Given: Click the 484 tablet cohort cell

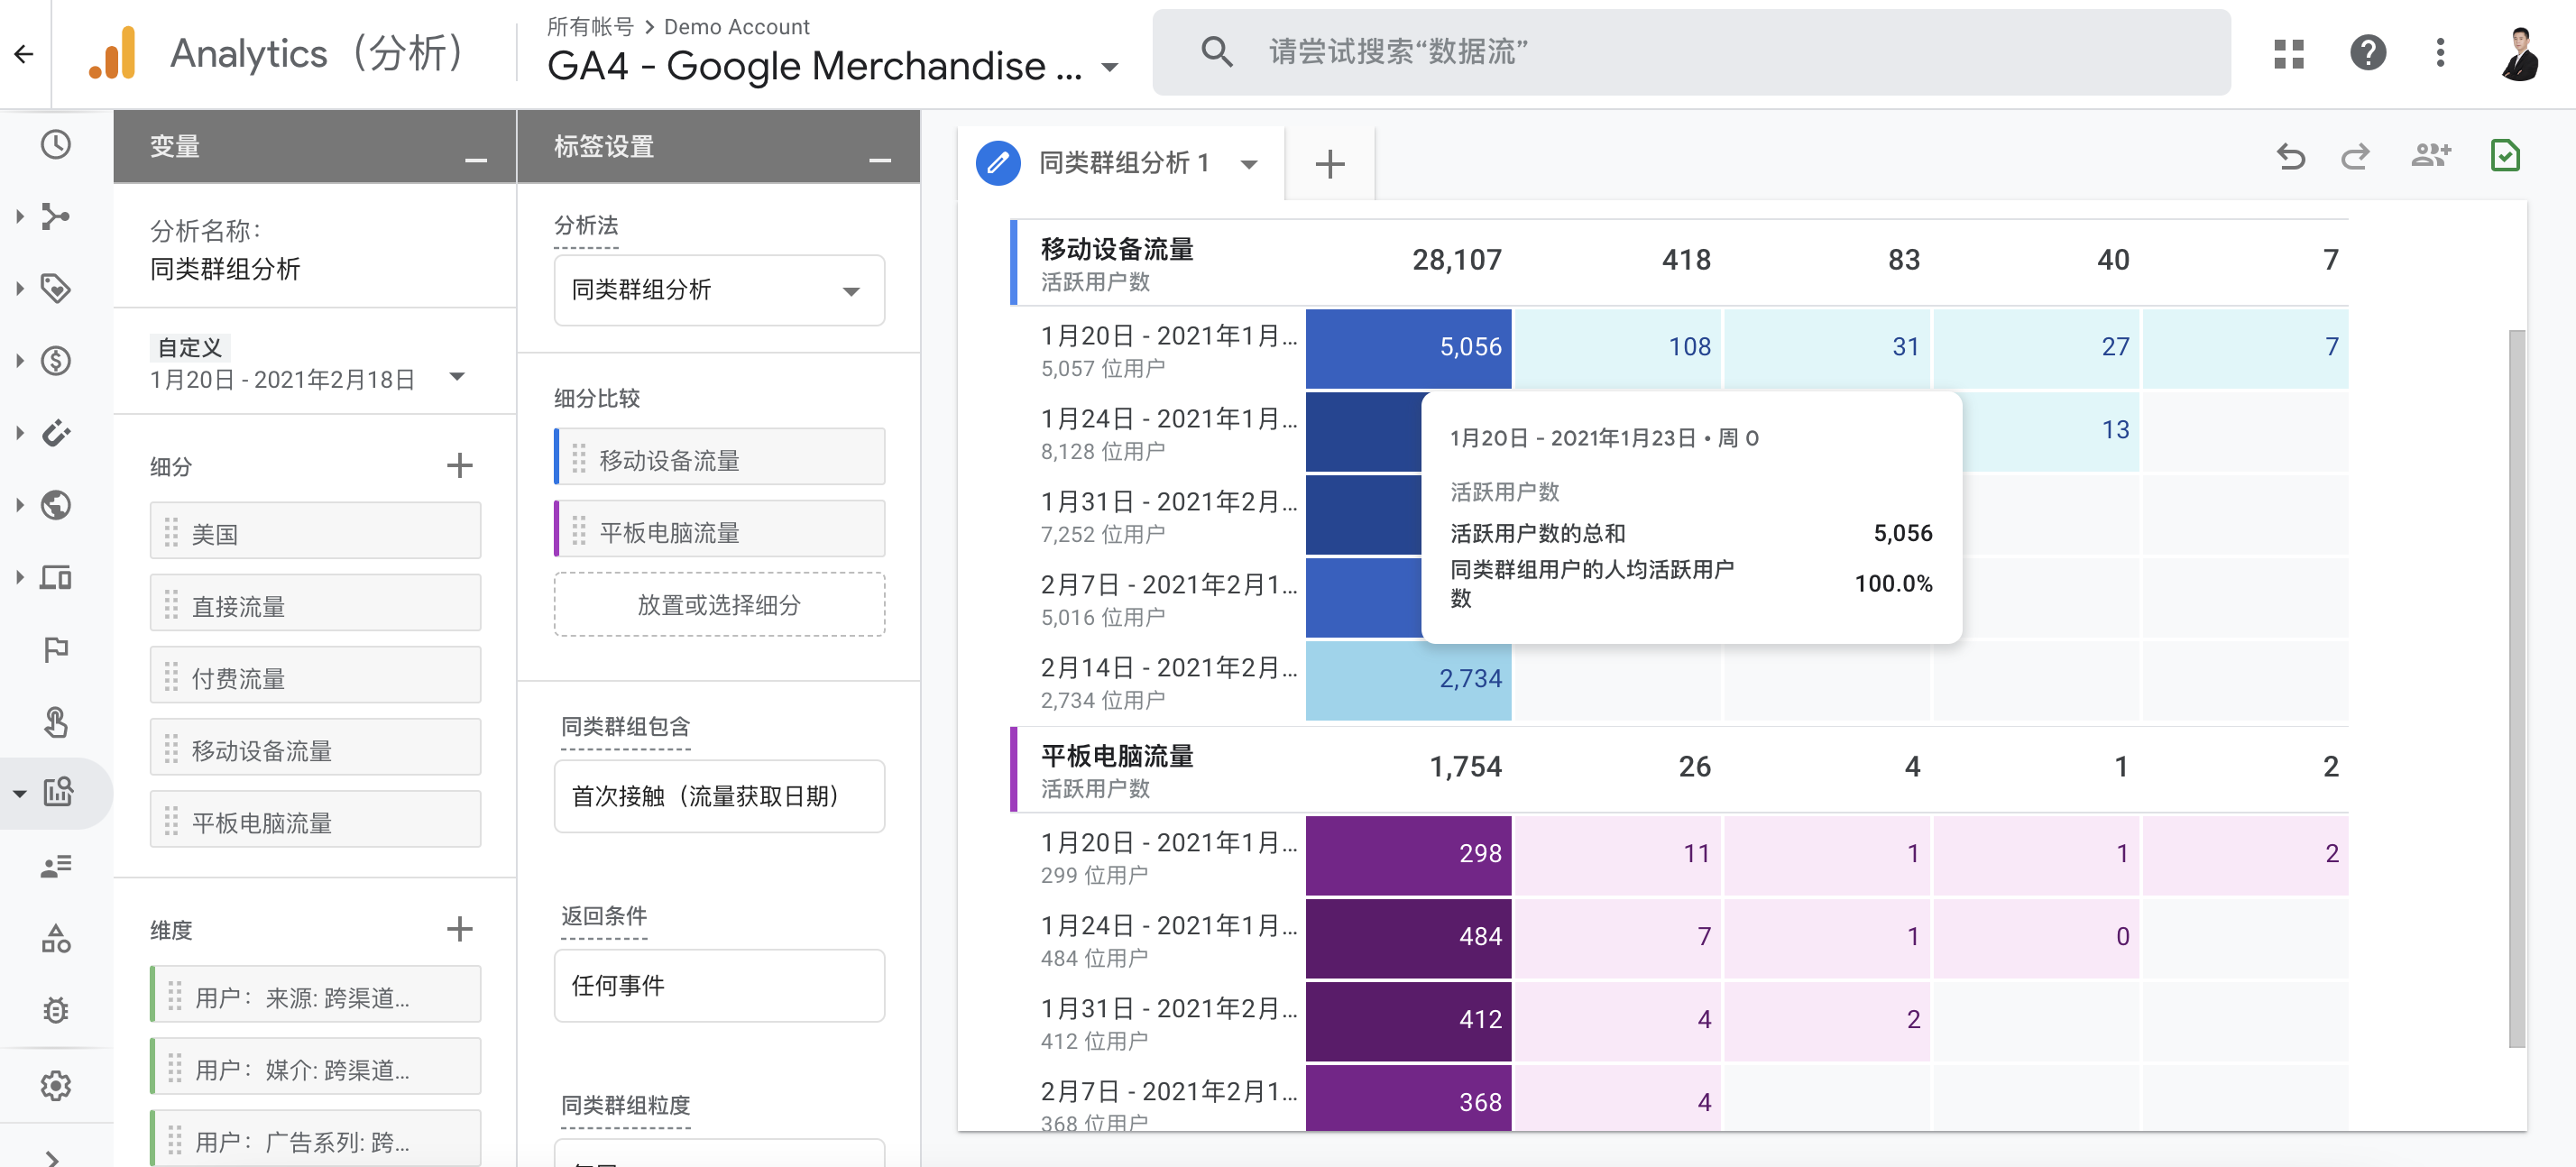Looking at the screenshot, I should (x=1408, y=938).
